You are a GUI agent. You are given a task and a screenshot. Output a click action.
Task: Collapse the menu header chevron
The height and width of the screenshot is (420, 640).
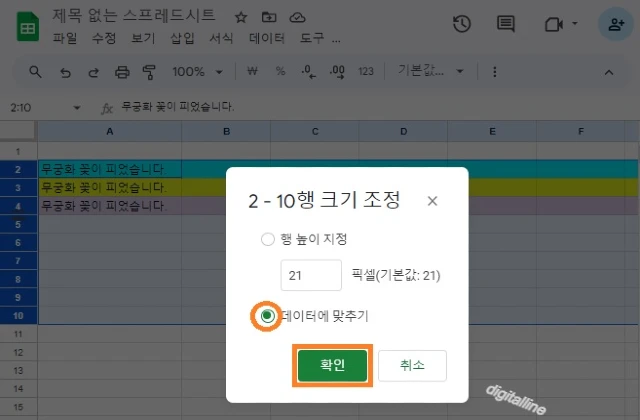[x=609, y=73]
